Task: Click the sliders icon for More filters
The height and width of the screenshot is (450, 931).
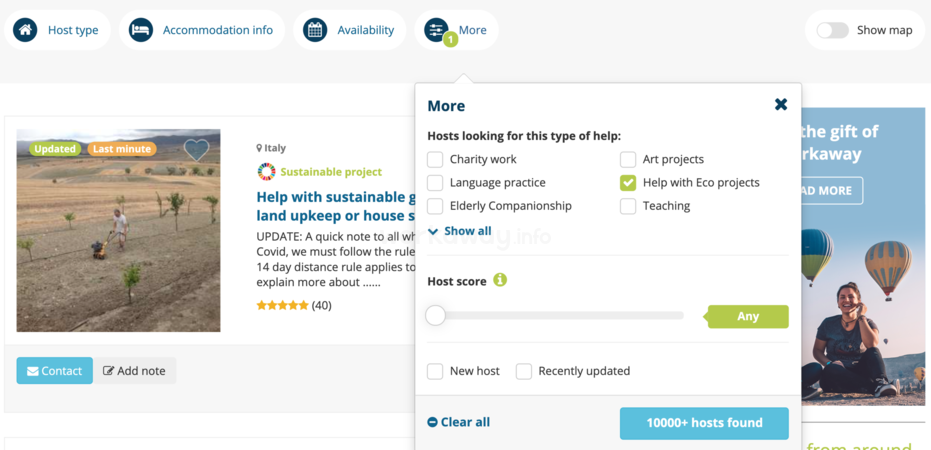Action: [436, 30]
